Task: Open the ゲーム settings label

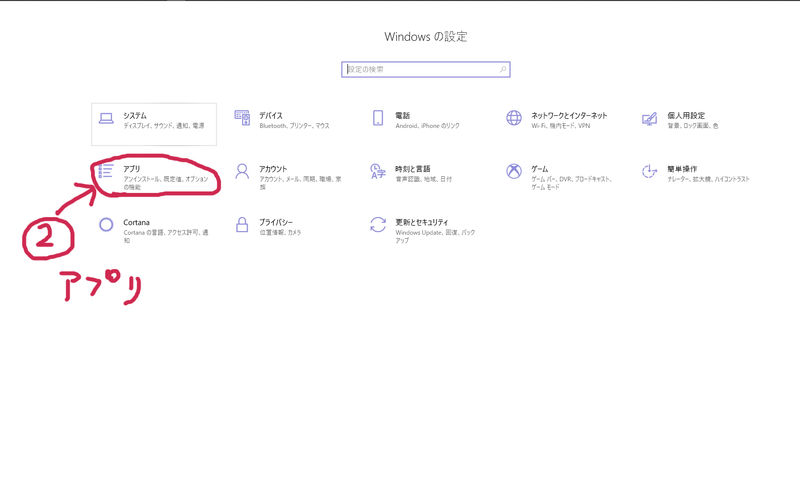Action: tap(540, 169)
